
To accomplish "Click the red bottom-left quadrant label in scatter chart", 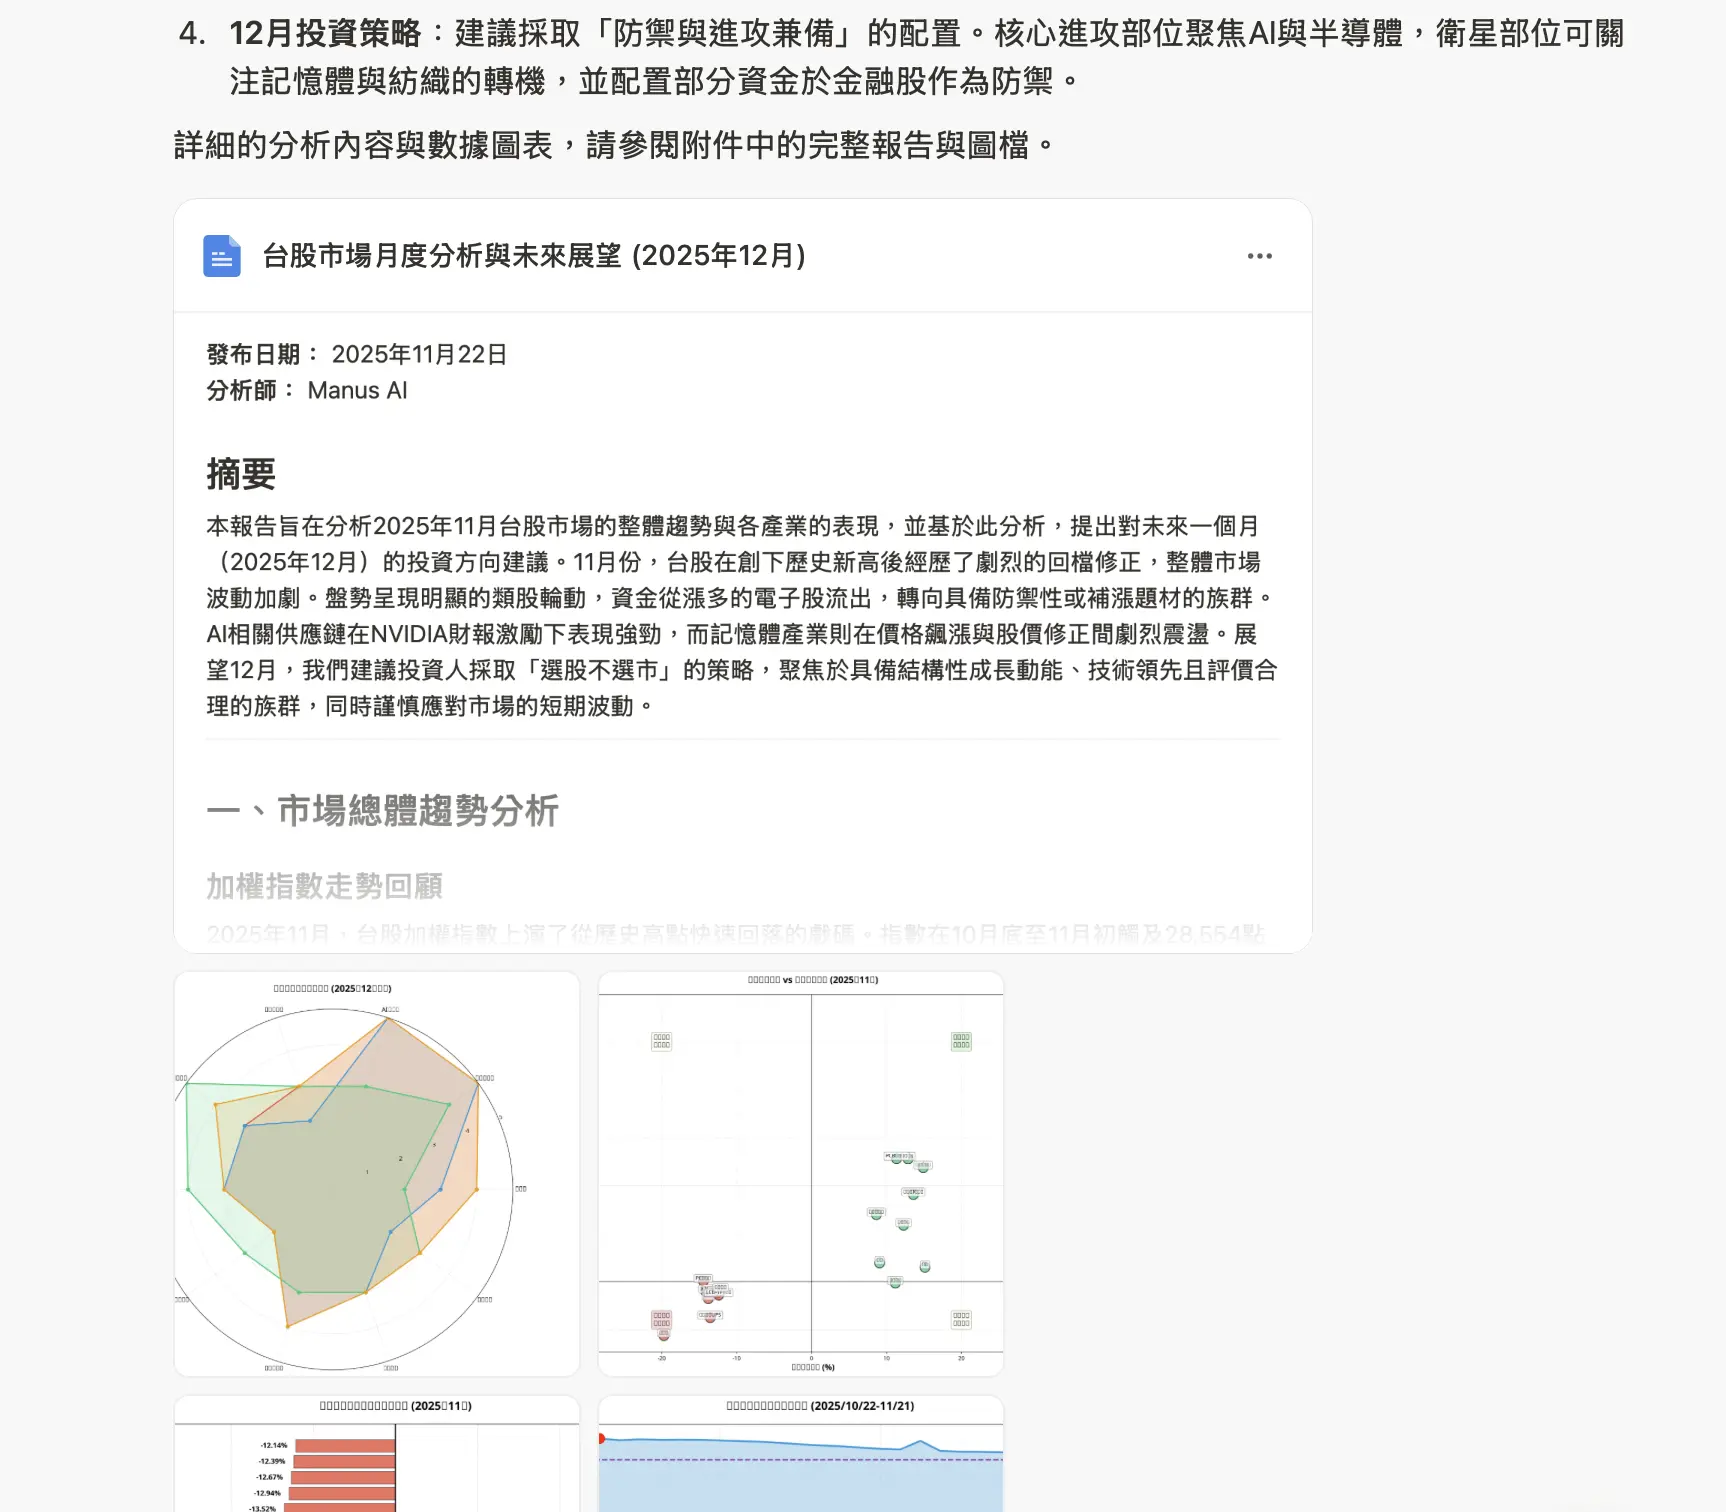I will pyautogui.click(x=661, y=1319).
